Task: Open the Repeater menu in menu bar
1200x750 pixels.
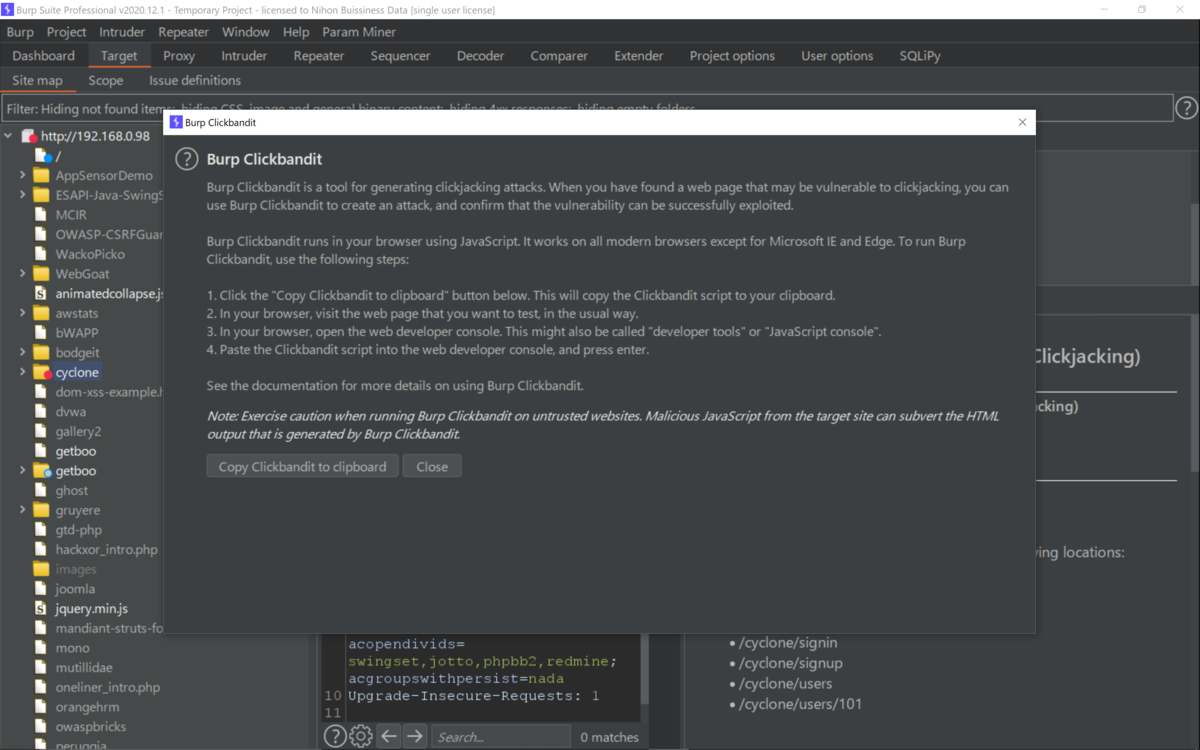Action: pos(183,32)
